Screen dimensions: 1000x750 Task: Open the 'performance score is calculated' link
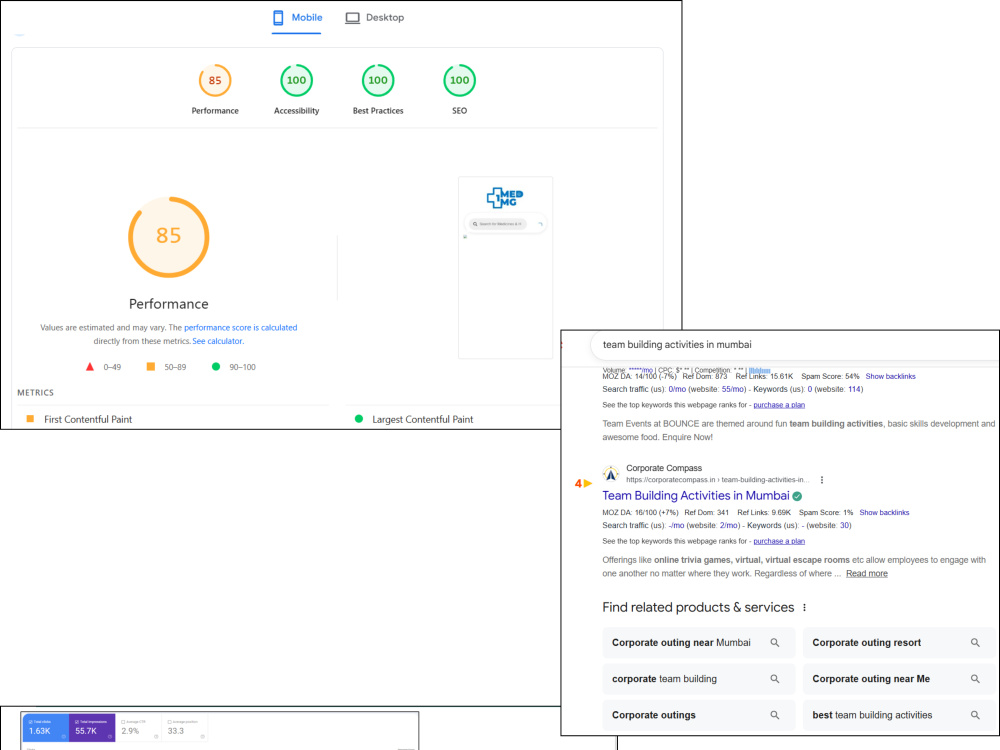(240, 328)
